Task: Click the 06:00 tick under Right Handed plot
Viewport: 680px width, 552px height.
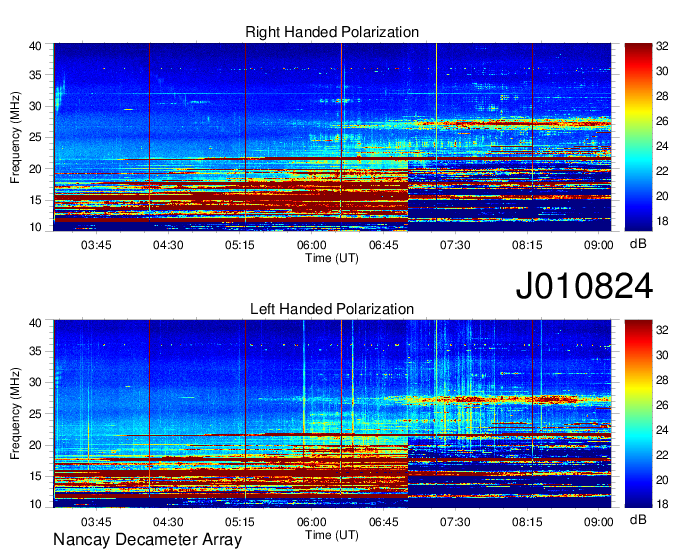Action: (x=311, y=245)
